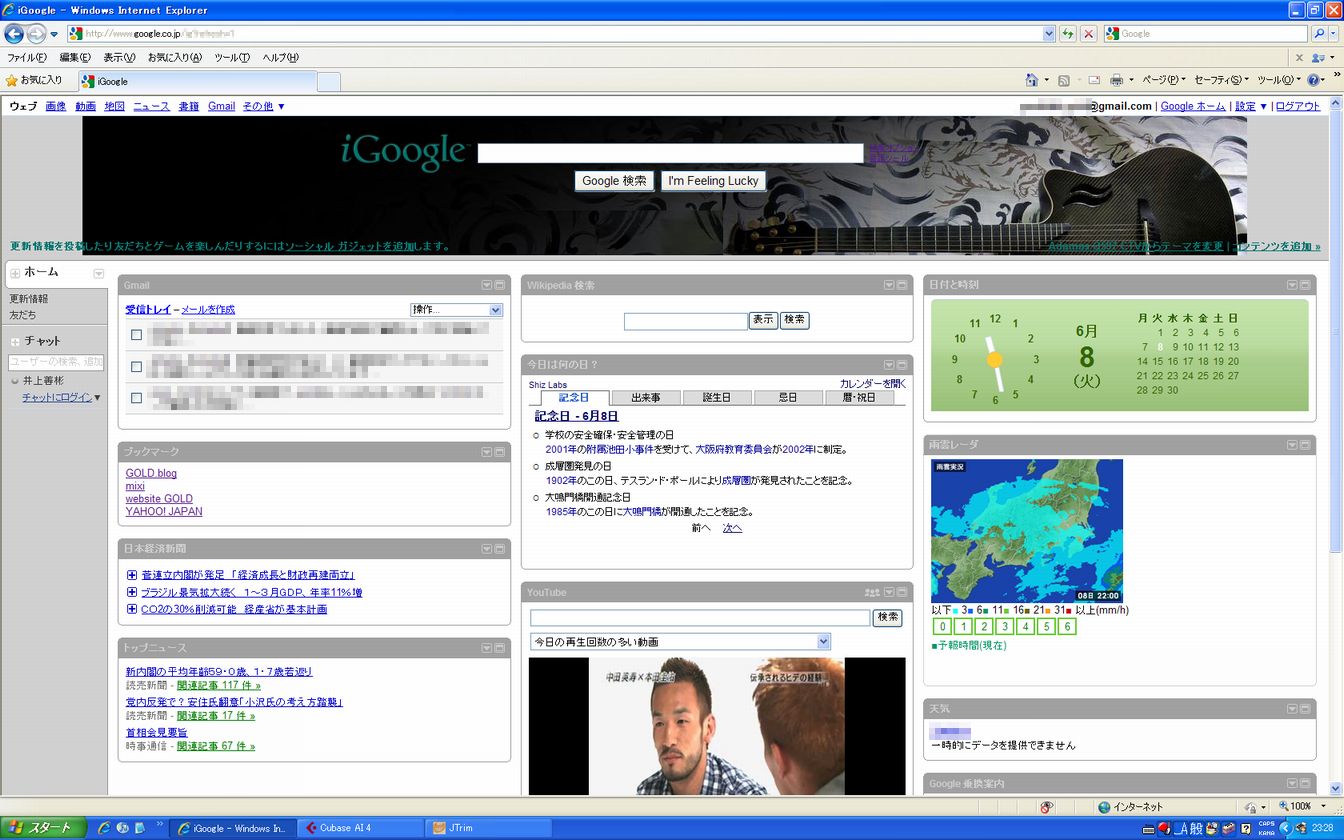Select radar time frame 3
The height and width of the screenshot is (840, 1344).
[x=1005, y=627]
